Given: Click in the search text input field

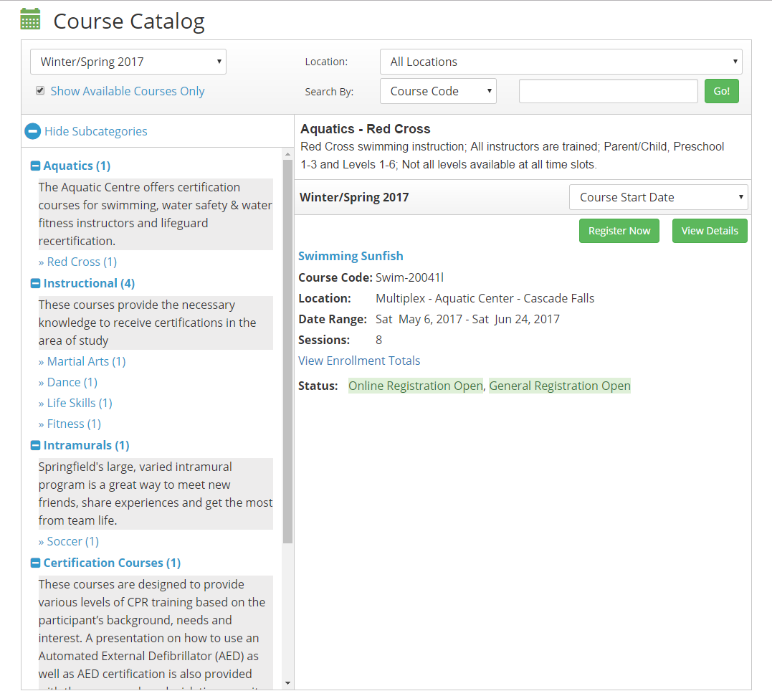Looking at the screenshot, I should (x=608, y=91).
